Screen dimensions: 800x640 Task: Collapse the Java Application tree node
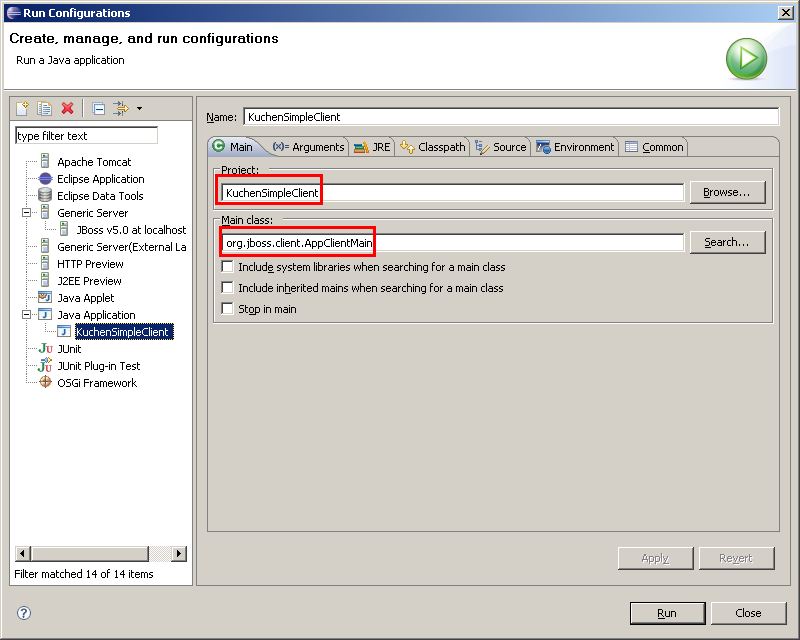tap(27, 314)
